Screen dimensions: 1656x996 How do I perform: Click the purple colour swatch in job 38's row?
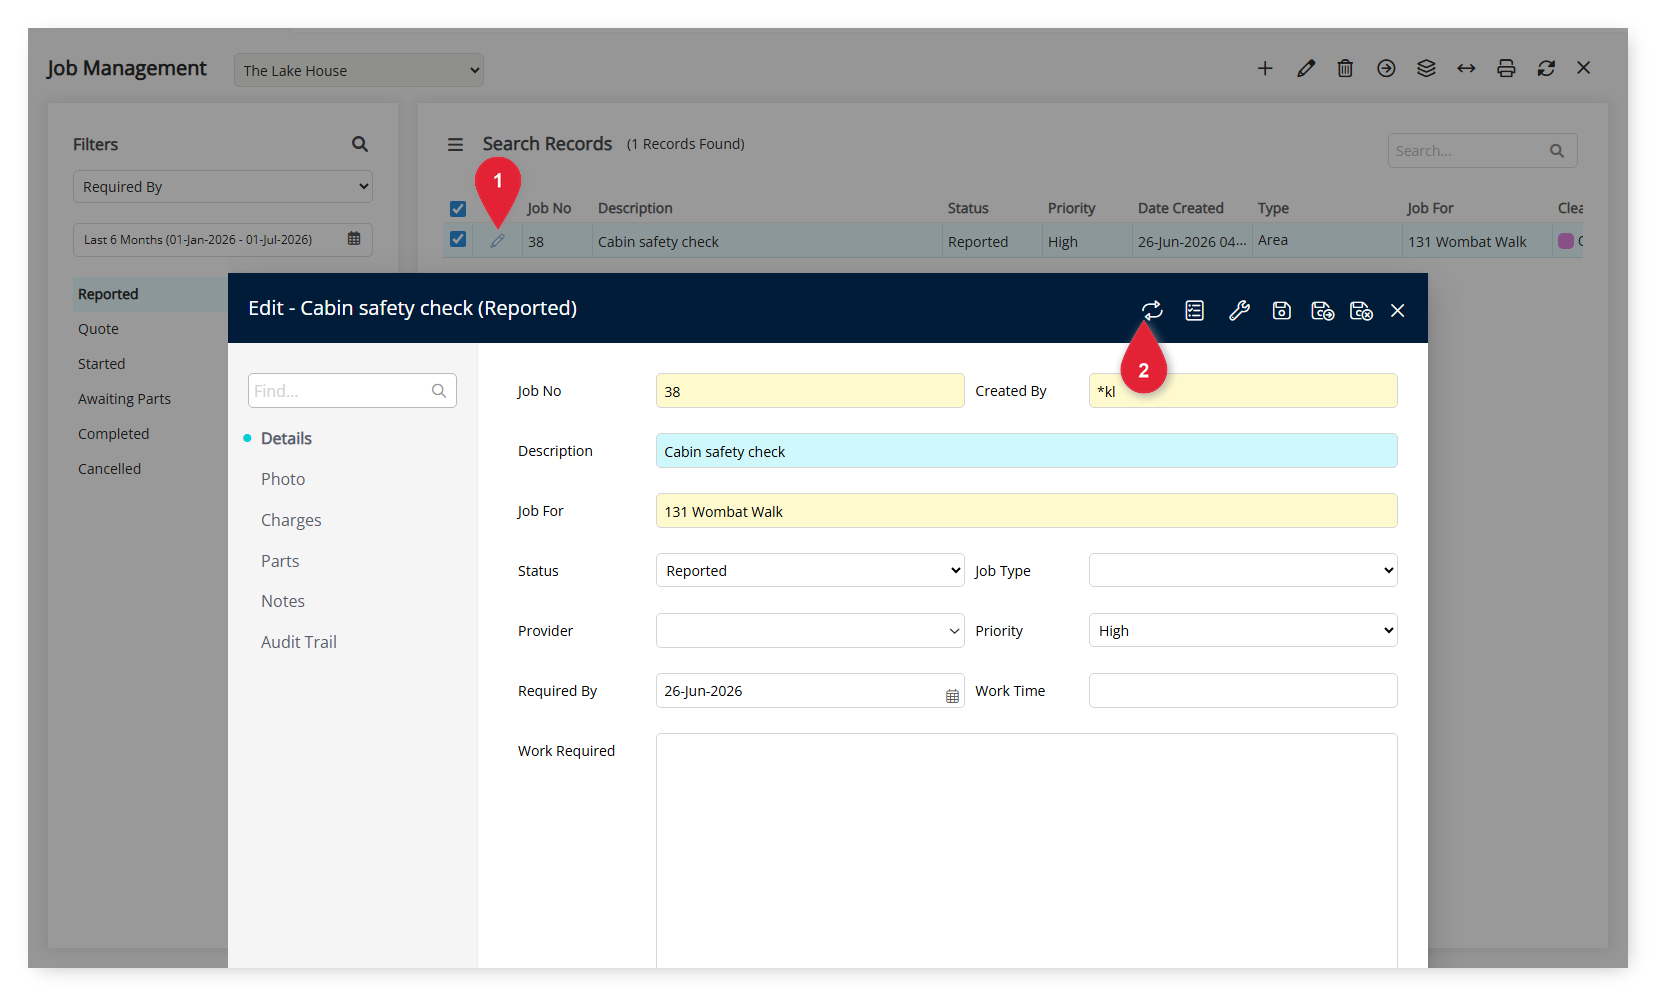(1566, 241)
